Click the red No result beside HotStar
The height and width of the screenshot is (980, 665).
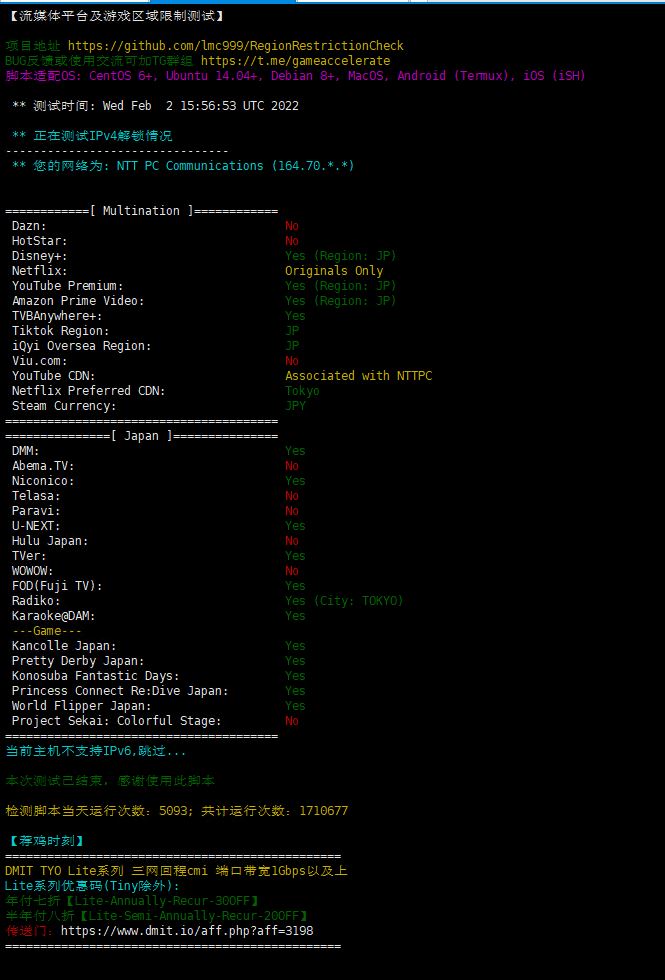[x=292, y=241]
